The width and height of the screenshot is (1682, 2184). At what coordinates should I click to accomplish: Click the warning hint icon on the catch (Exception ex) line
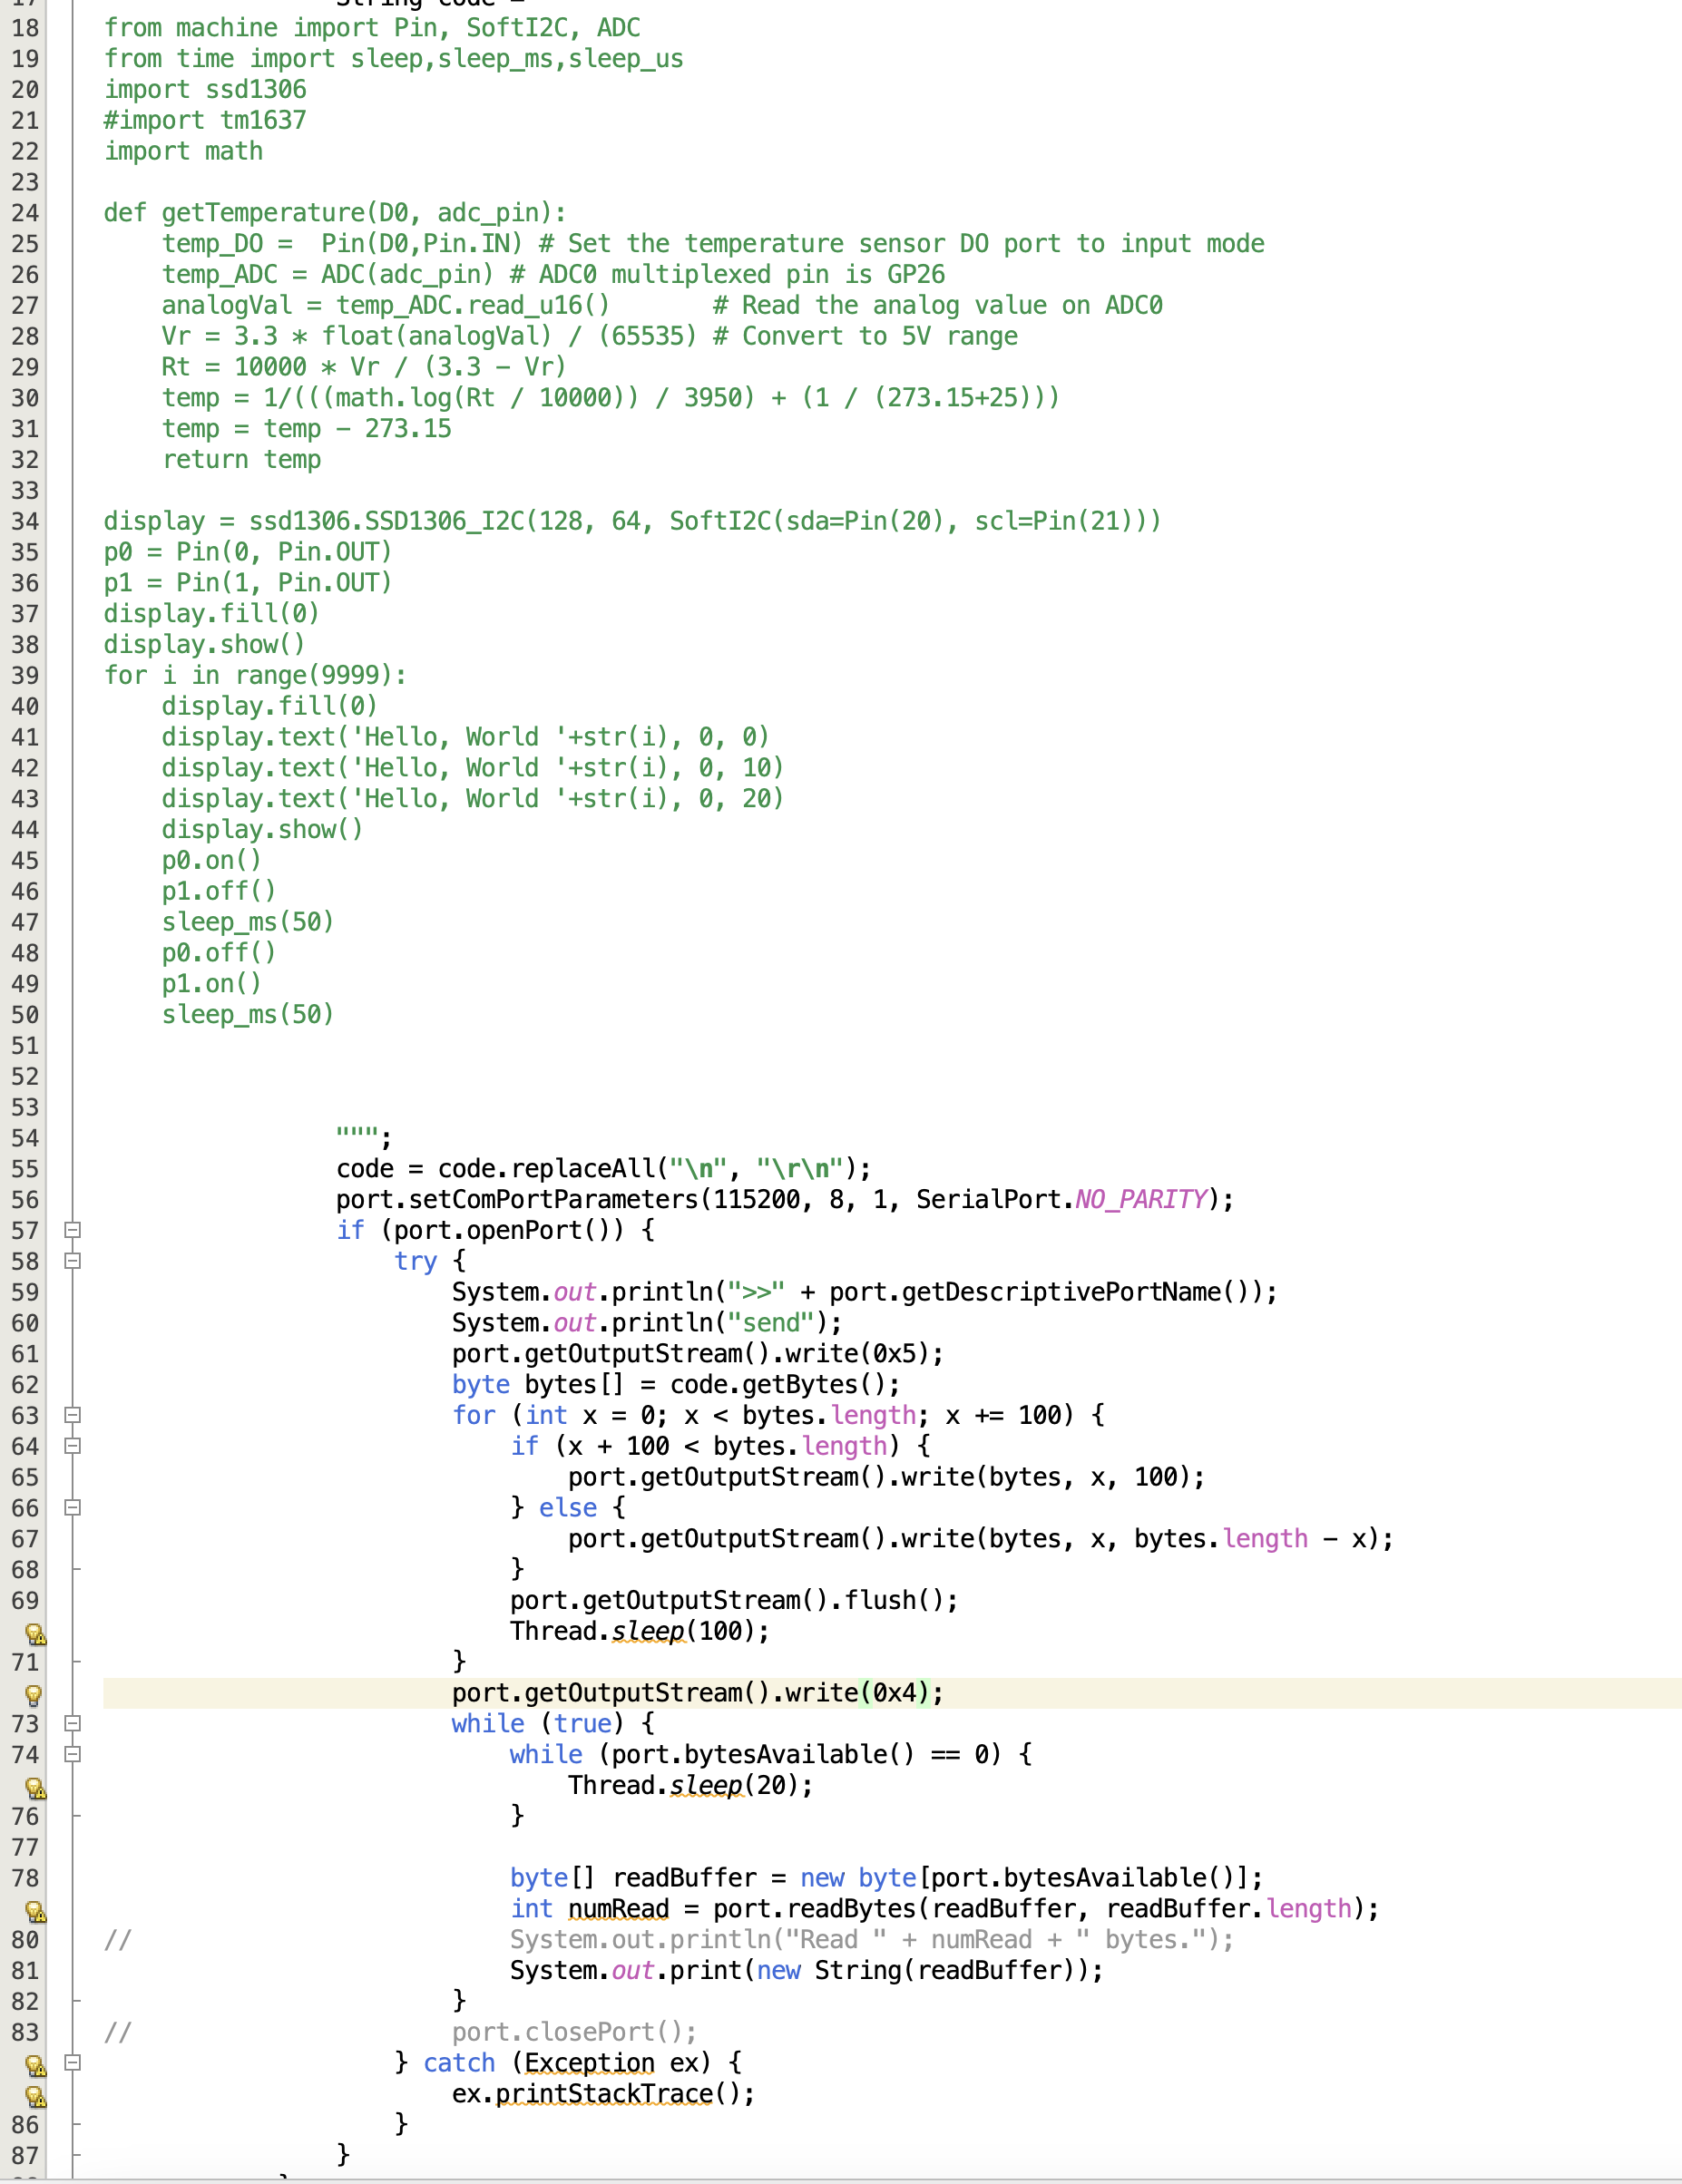pos(35,2065)
